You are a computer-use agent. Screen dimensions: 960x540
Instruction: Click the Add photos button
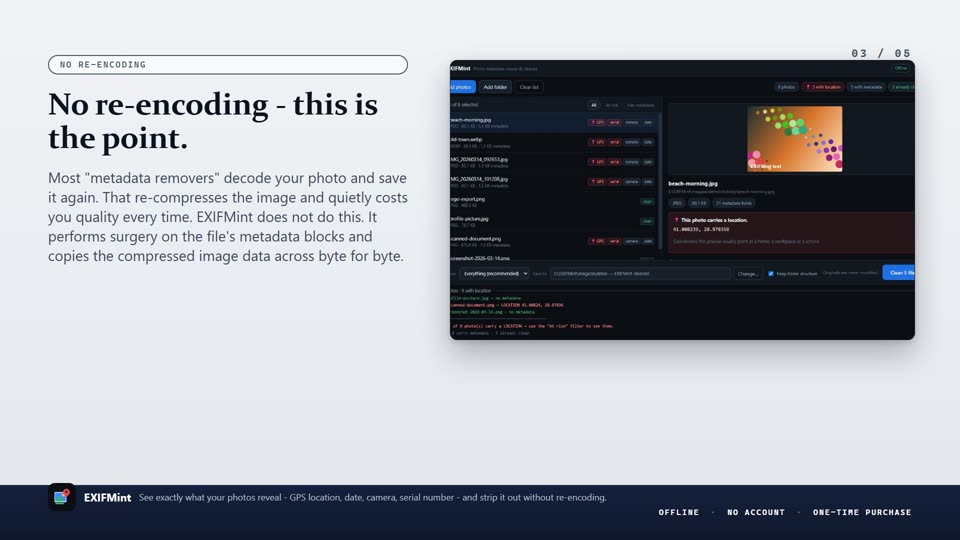point(463,87)
